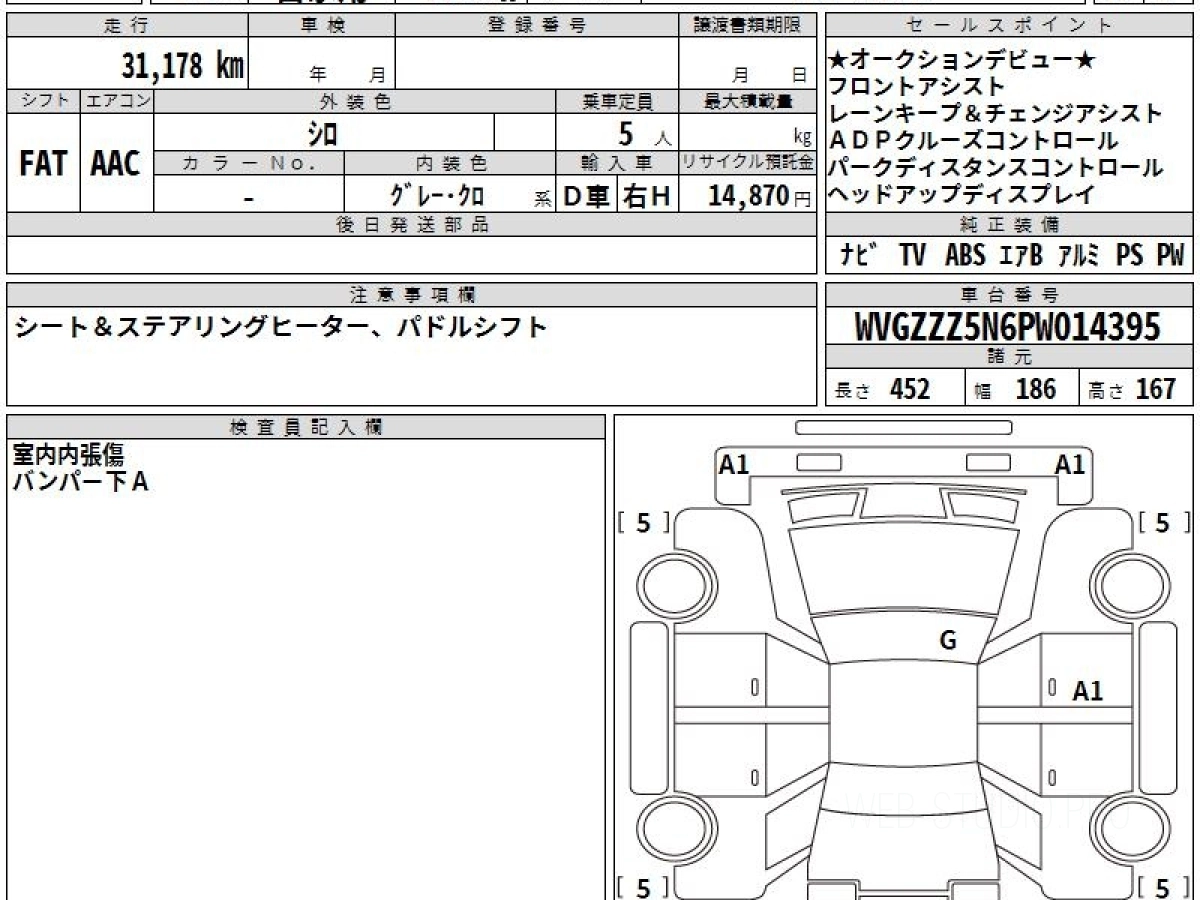Select the 走行 column header
The height and width of the screenshot is (900, 1200).
pos(126,27)
